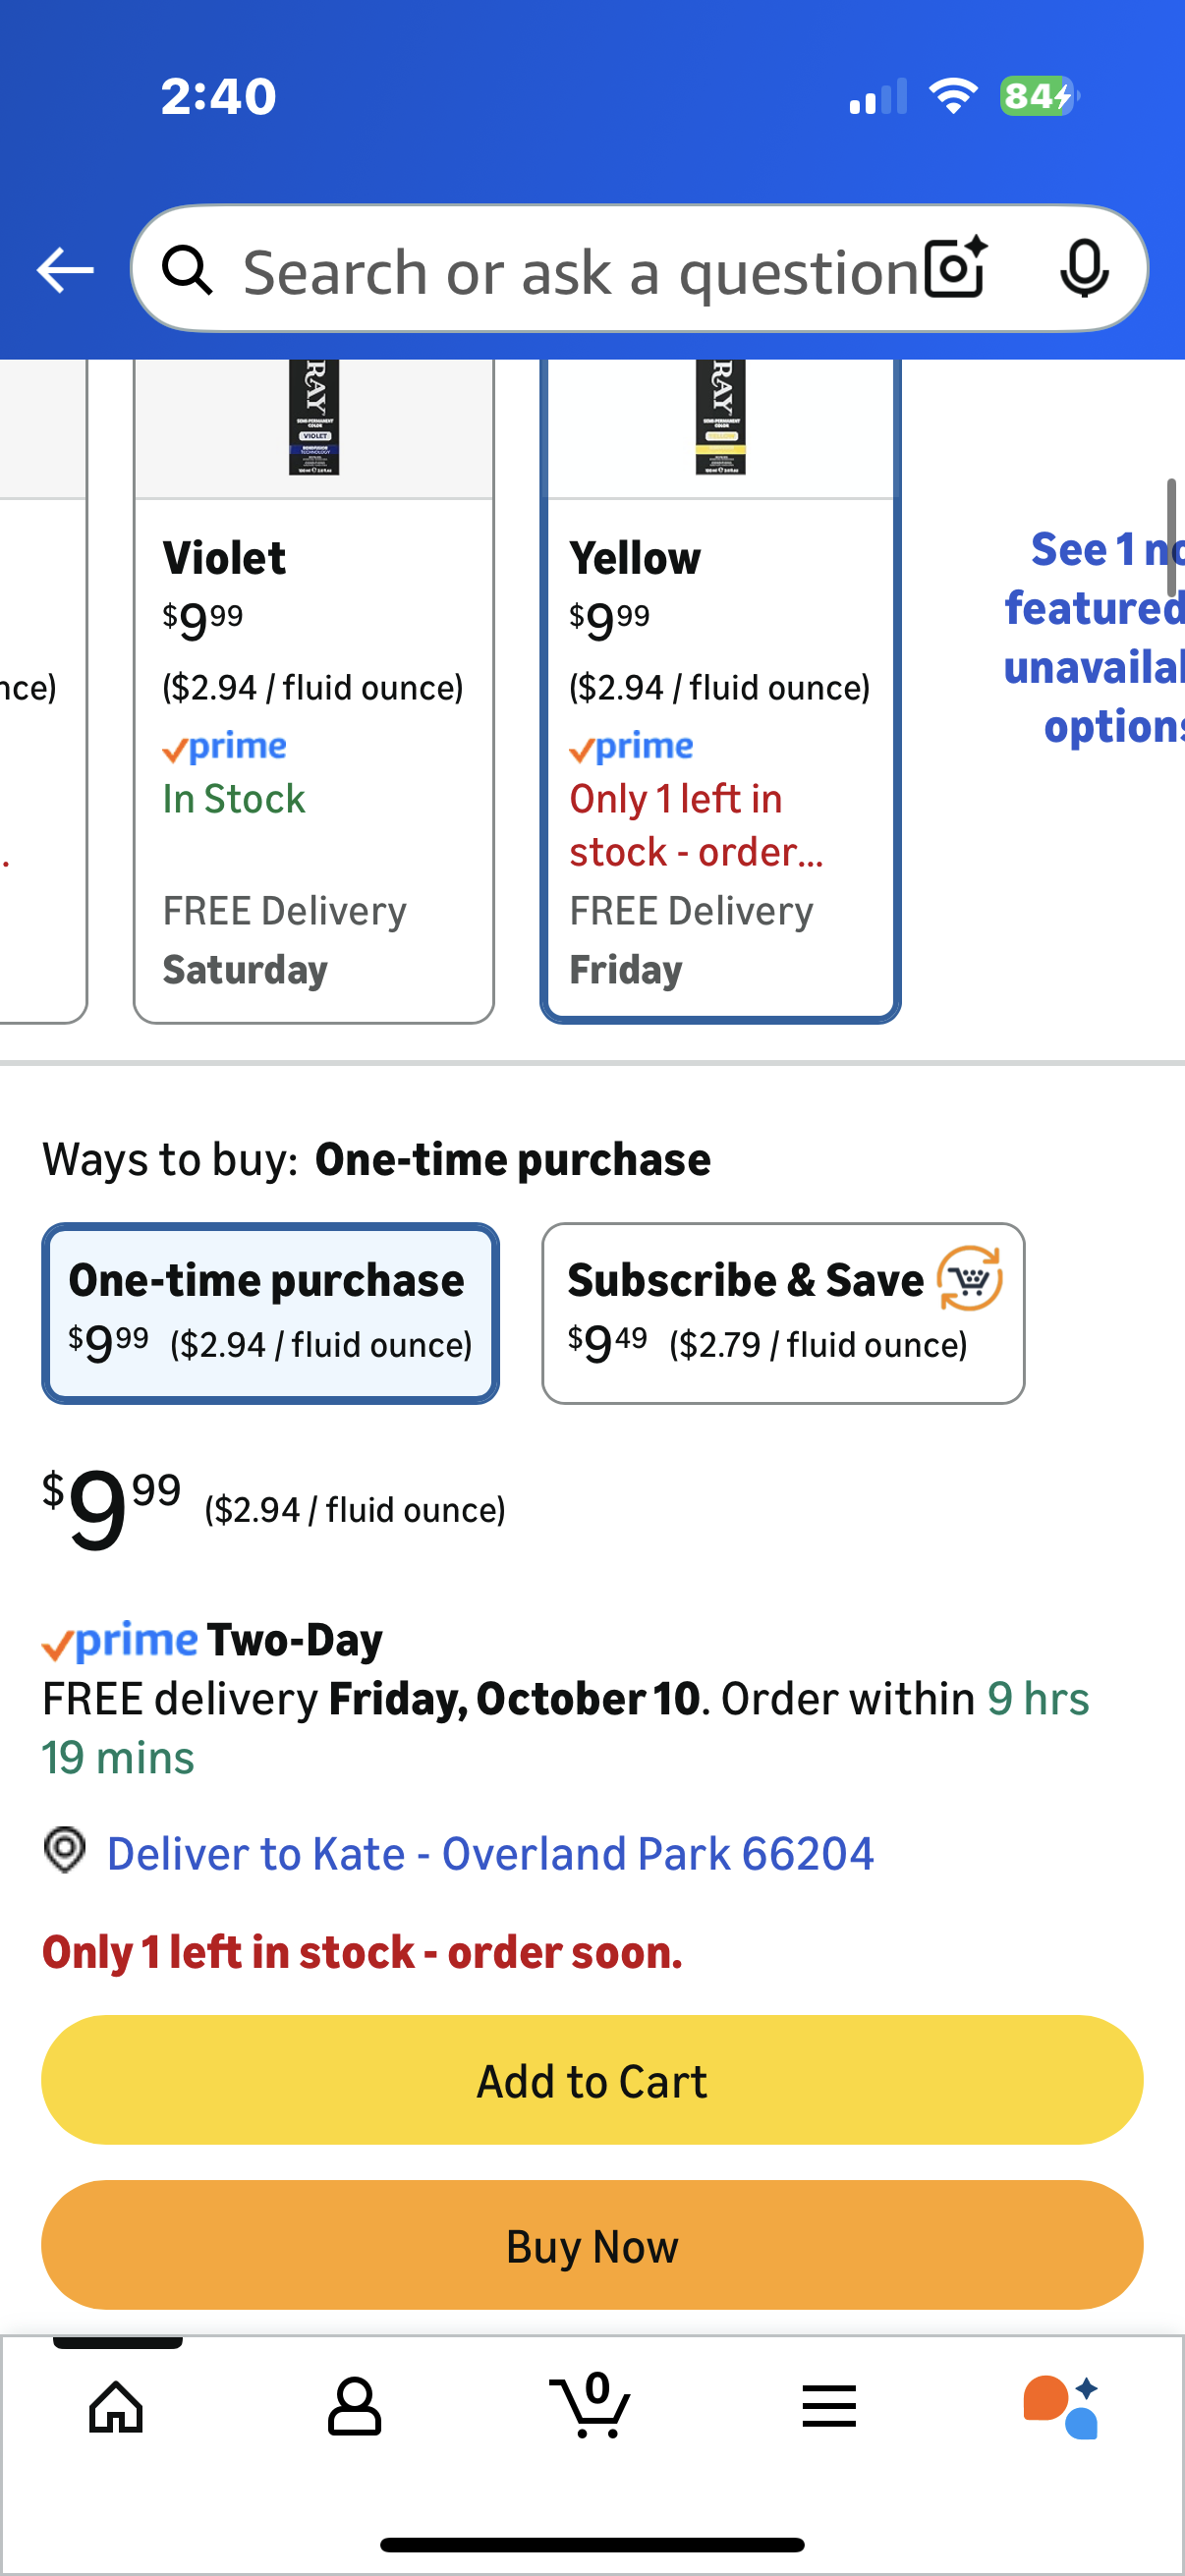Tap the Yellow product thumbnail image
Viewport: 1185px width, 2576px height.
[x=720, y=418]
